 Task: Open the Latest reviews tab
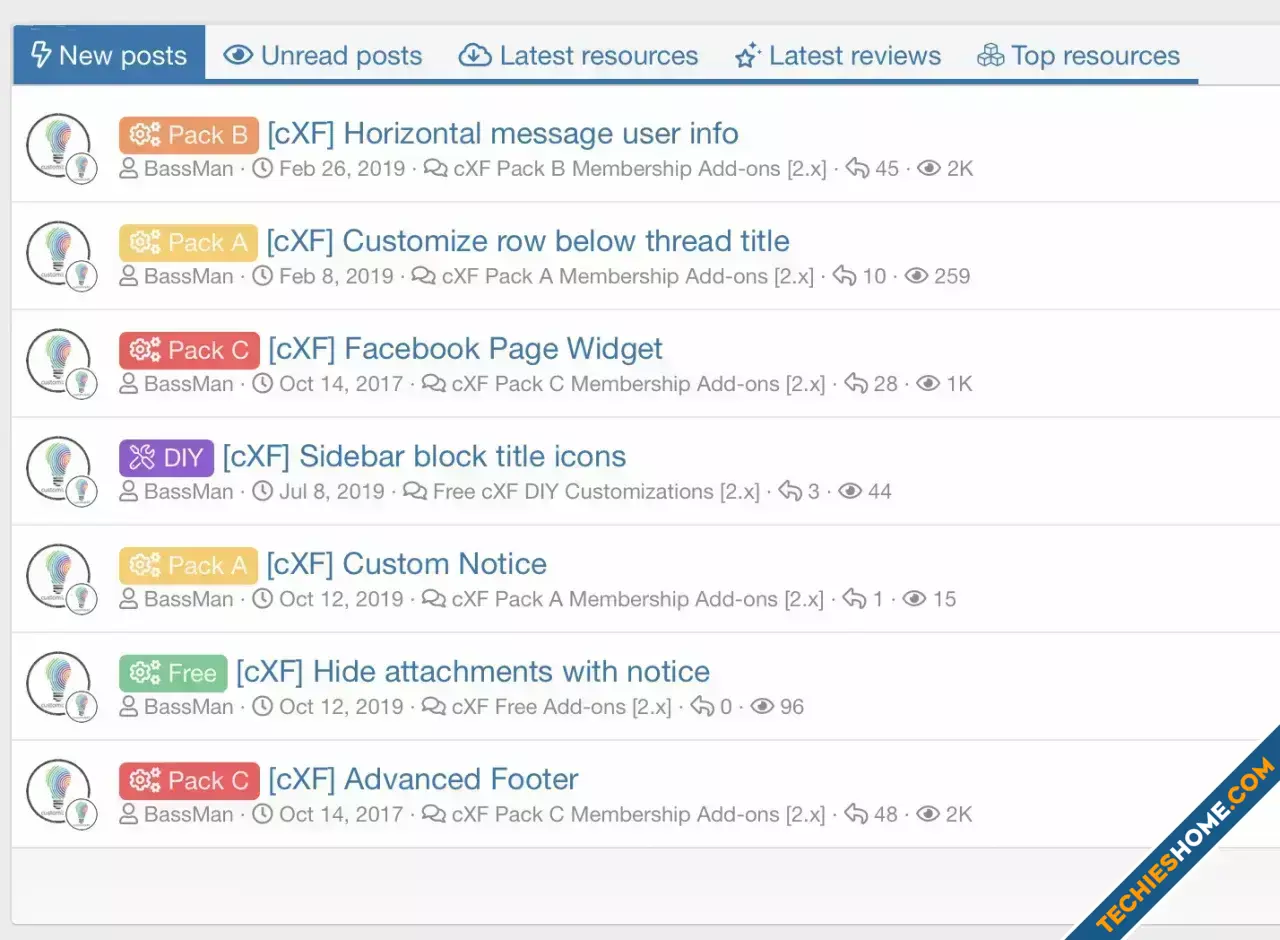click(x=838, y=55)
